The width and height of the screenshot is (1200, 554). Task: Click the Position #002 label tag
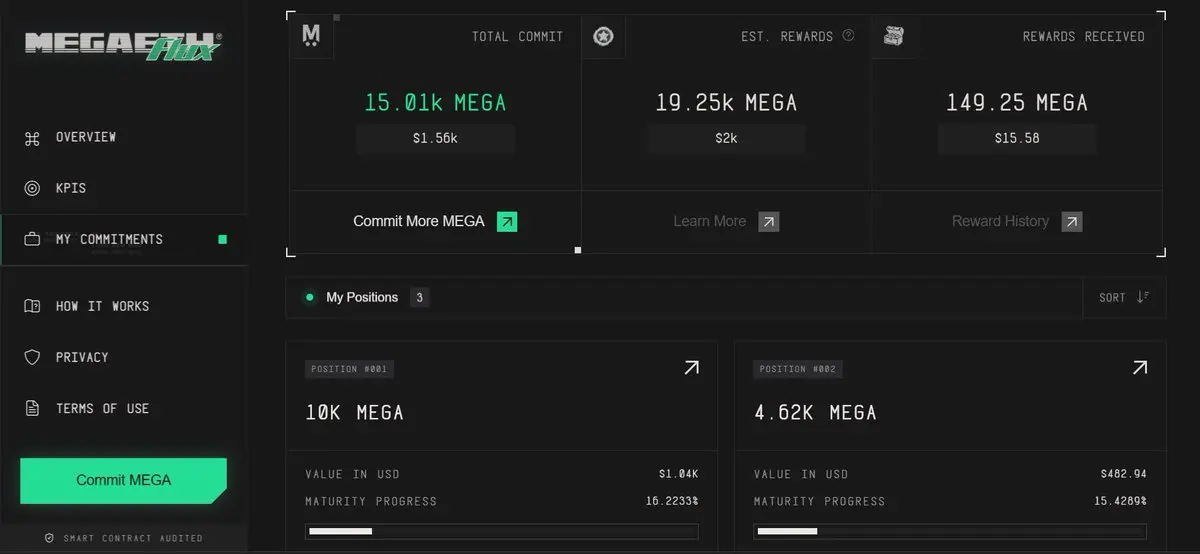[x=798, y=369]
